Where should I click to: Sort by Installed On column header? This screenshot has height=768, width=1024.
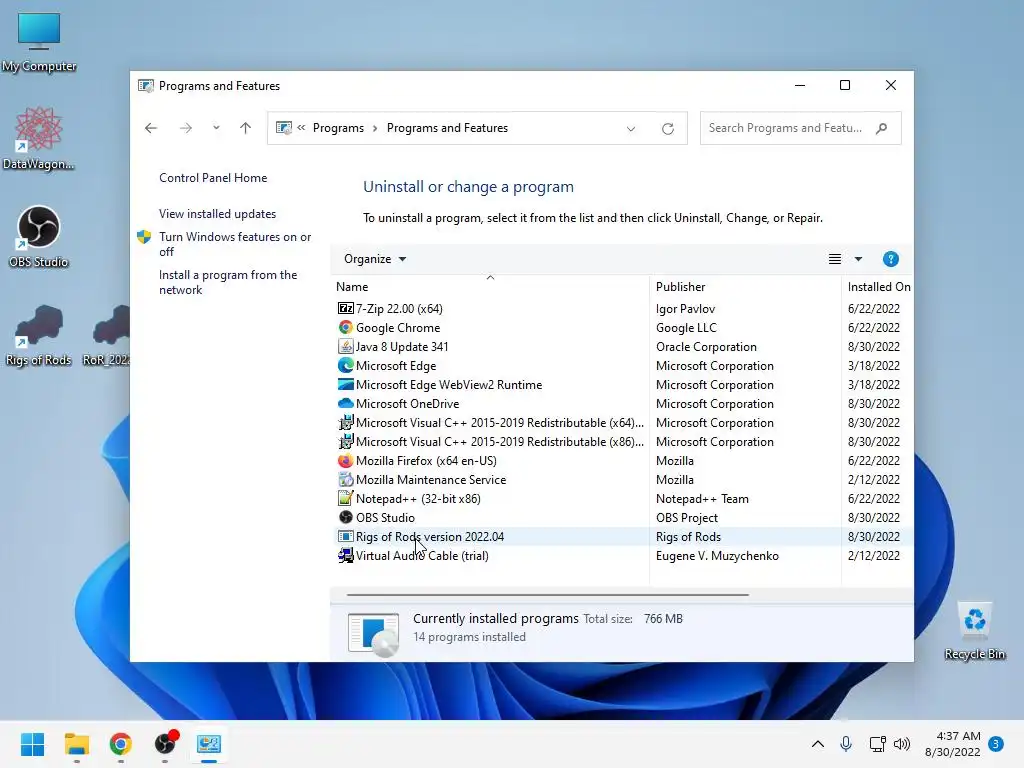pos(878,287)
